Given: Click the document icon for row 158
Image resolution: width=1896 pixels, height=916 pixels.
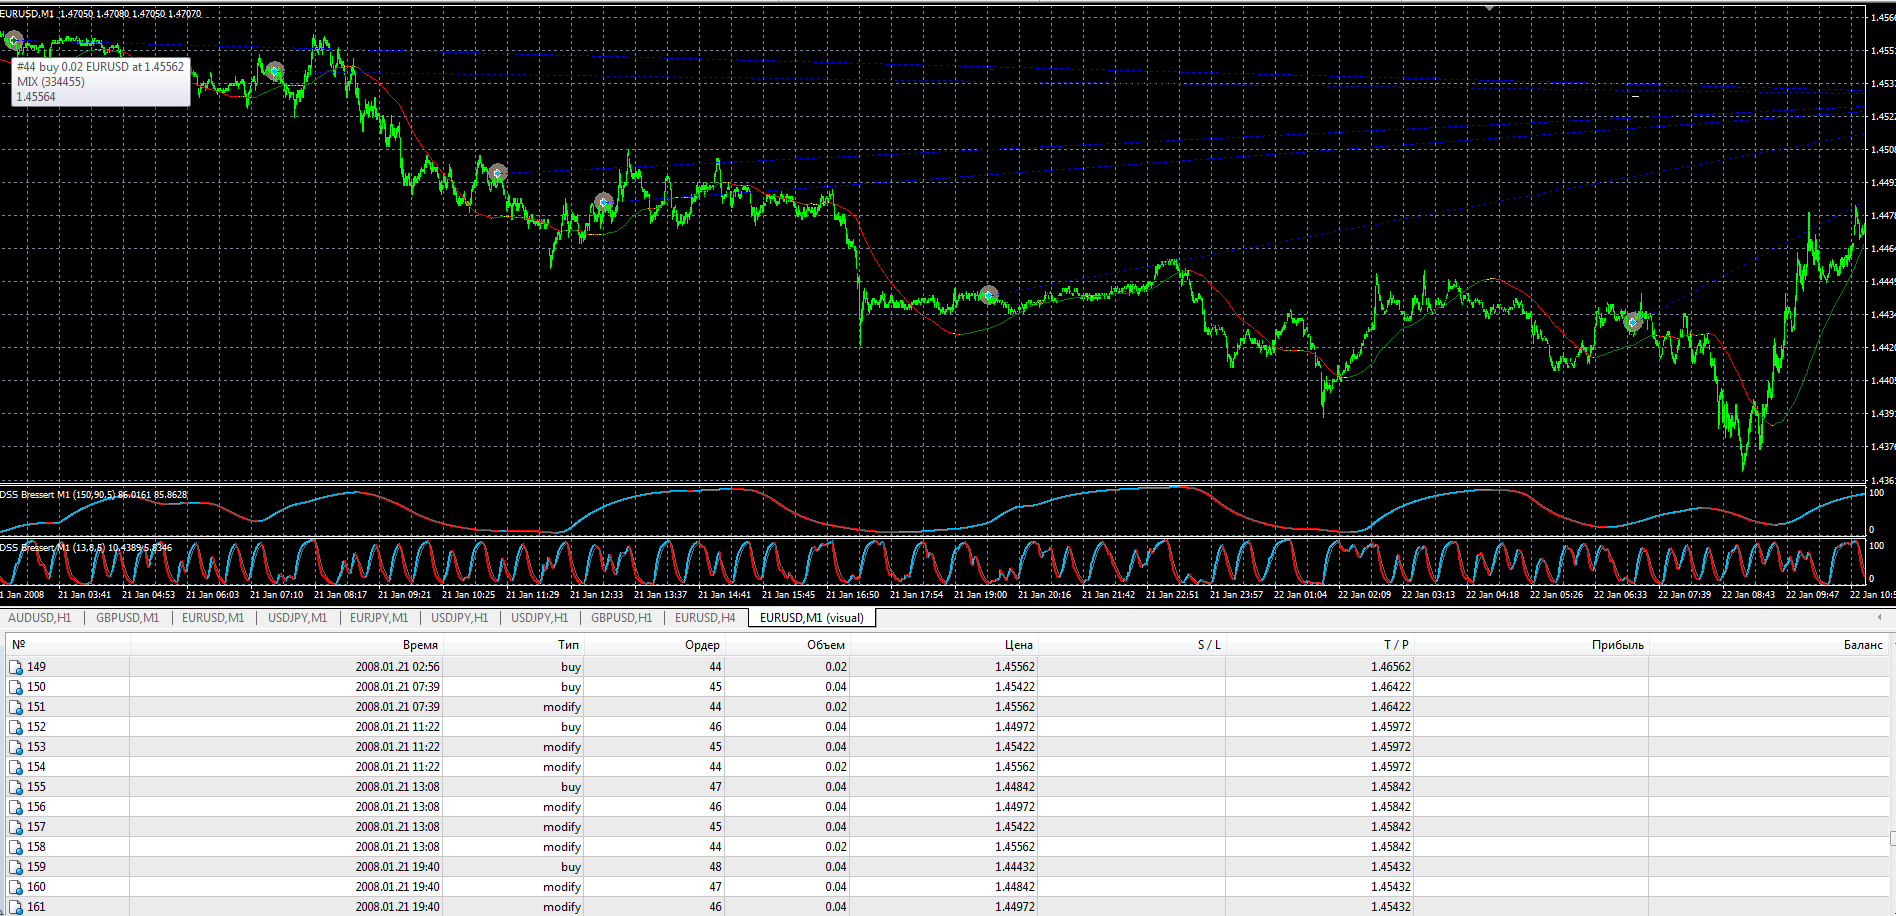Looking at the screenshot, I should [16, 847].
